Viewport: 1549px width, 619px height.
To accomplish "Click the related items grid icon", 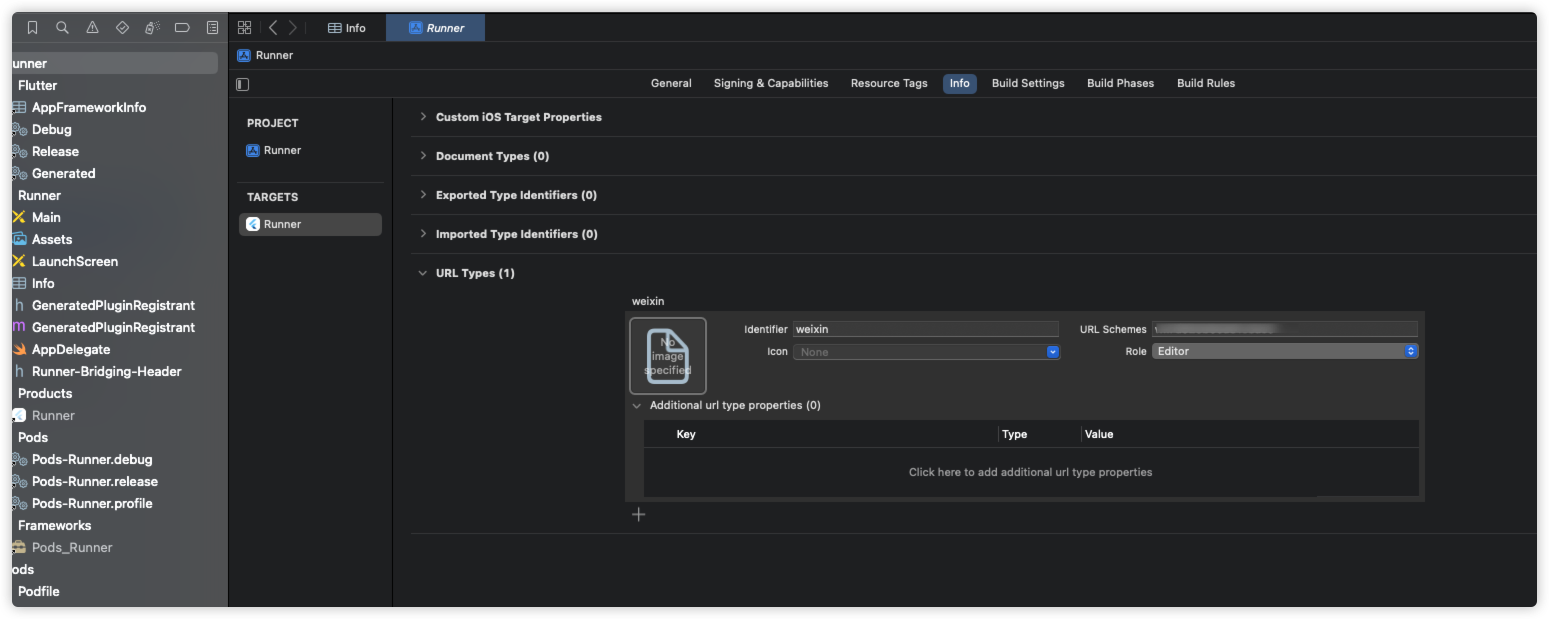I will point(245,28).
